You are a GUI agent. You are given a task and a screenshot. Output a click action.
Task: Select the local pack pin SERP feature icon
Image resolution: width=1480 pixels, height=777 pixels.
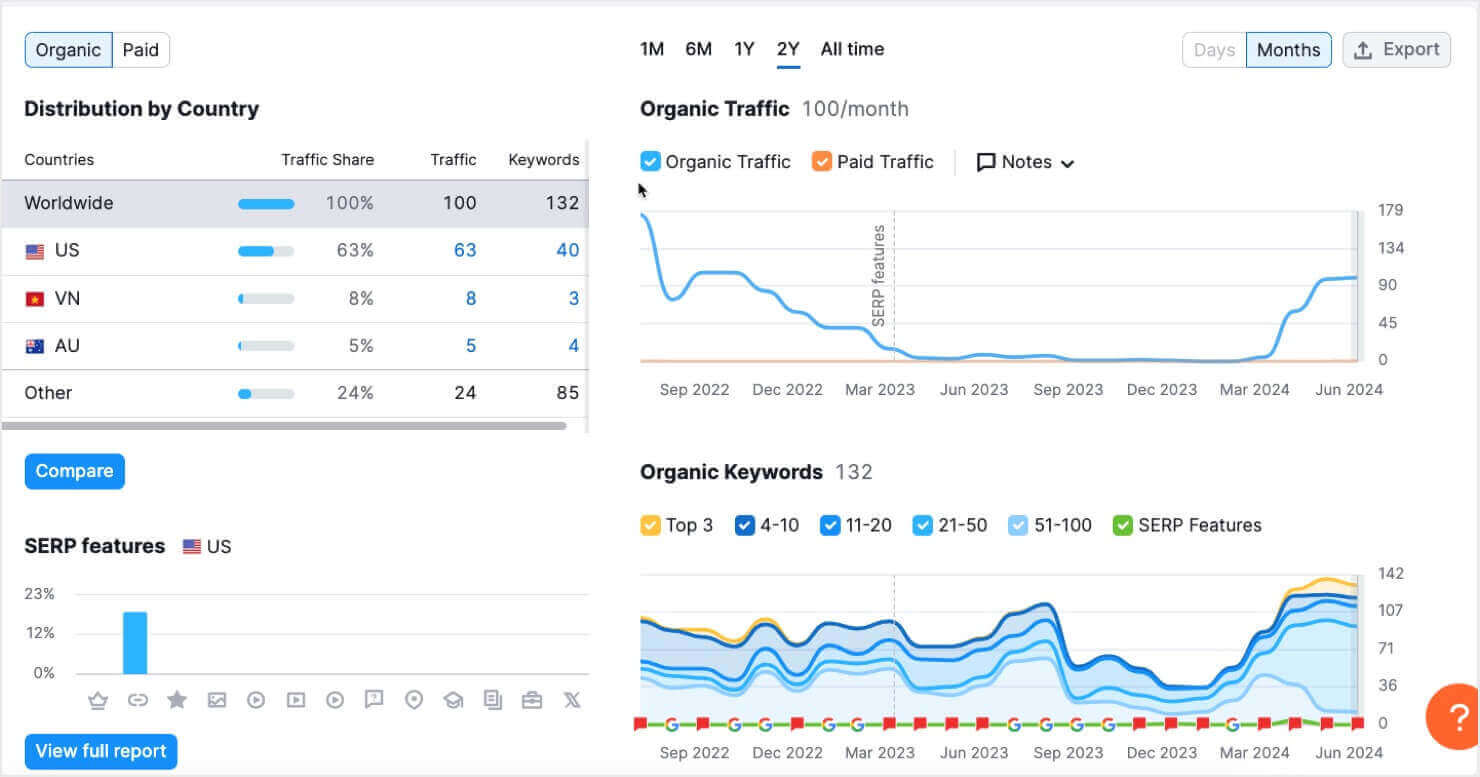[x=414, y=700]
